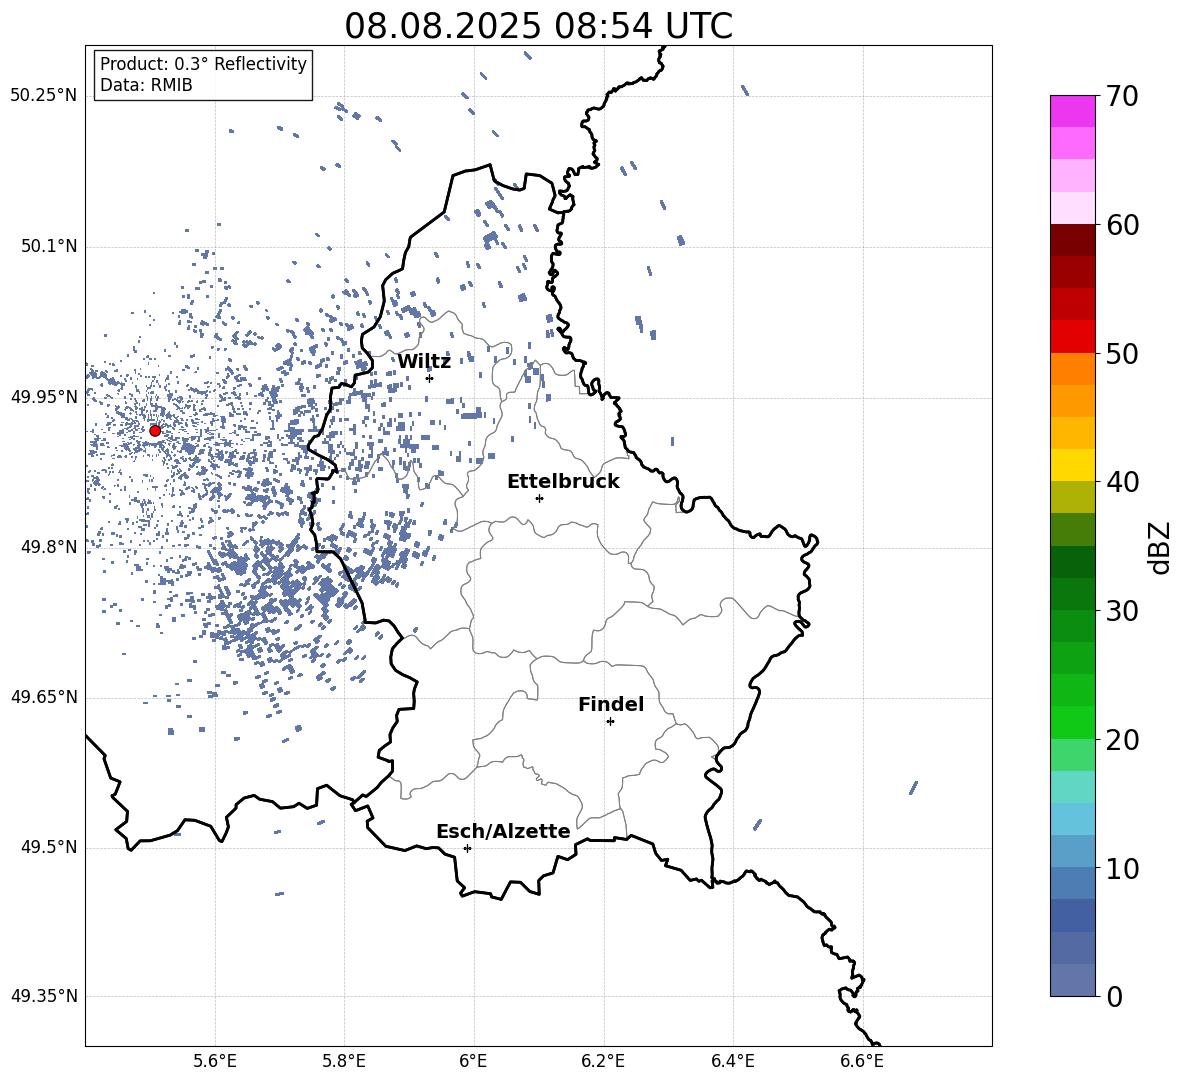This screenshot has height=1081, width=1184.
Task: Click the Esch/Alzette station cross marker
Action: pyautogui.click(x=467, y=848)
